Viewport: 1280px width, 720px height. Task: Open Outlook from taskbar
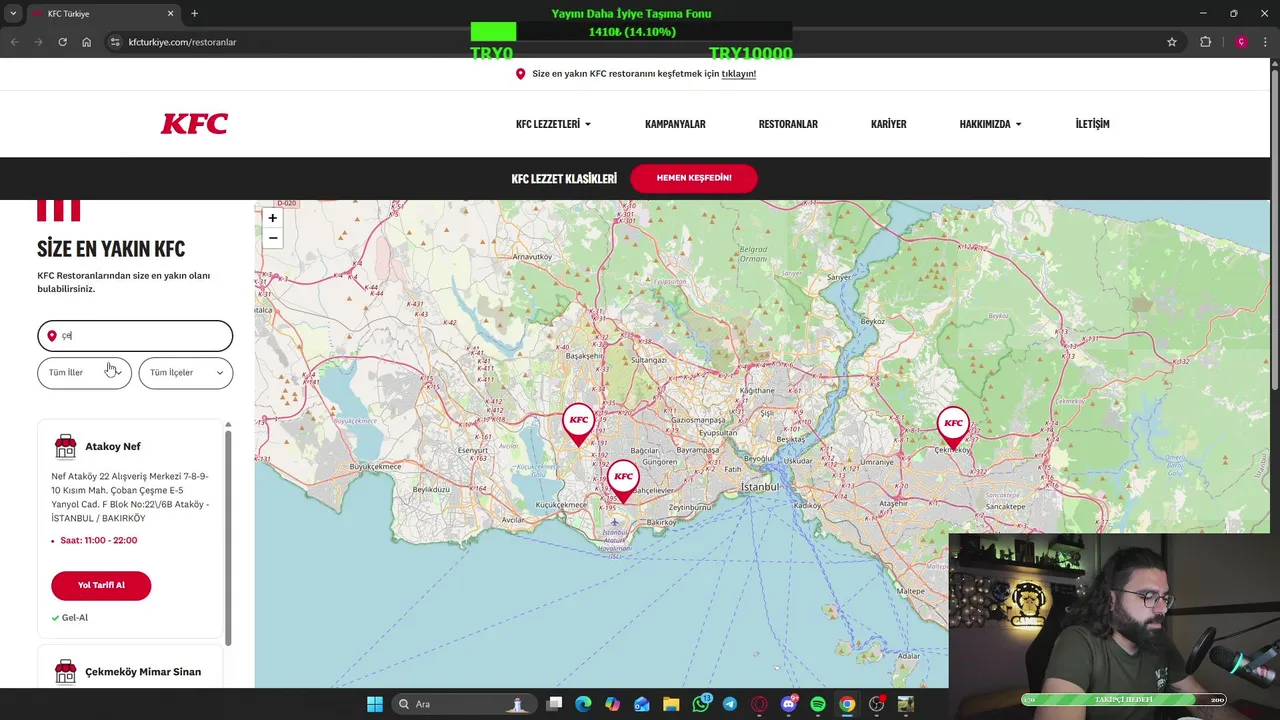pos(642,704)
